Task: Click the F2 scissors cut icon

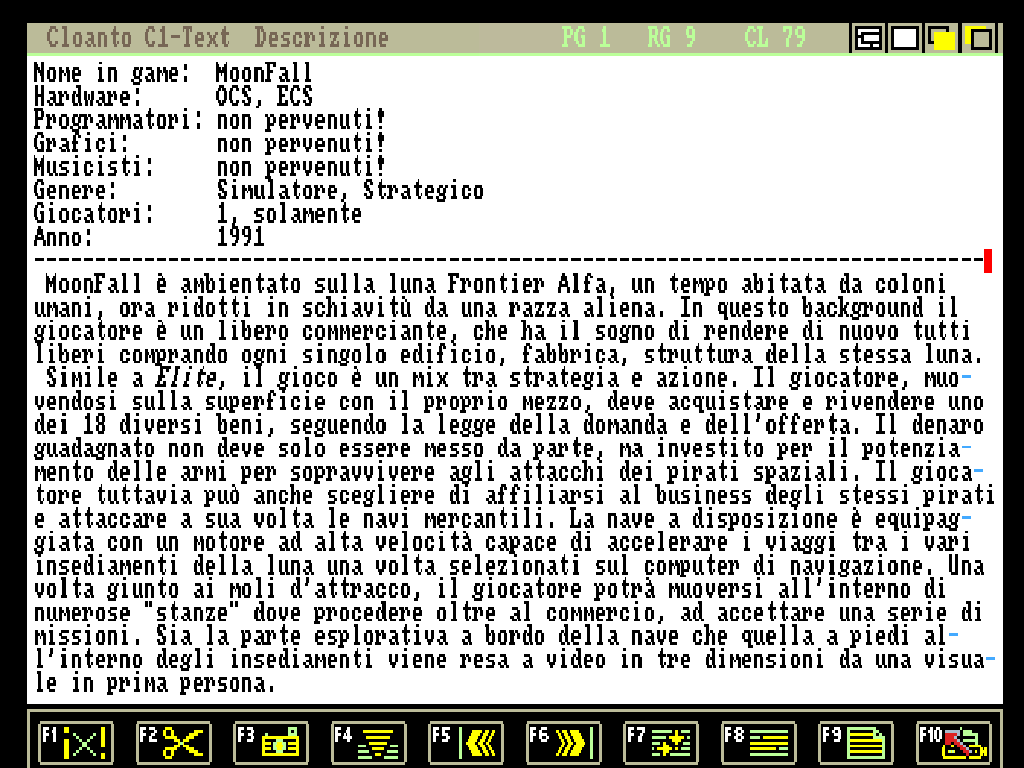Action: pyautogui.click(x=173, y=742)
